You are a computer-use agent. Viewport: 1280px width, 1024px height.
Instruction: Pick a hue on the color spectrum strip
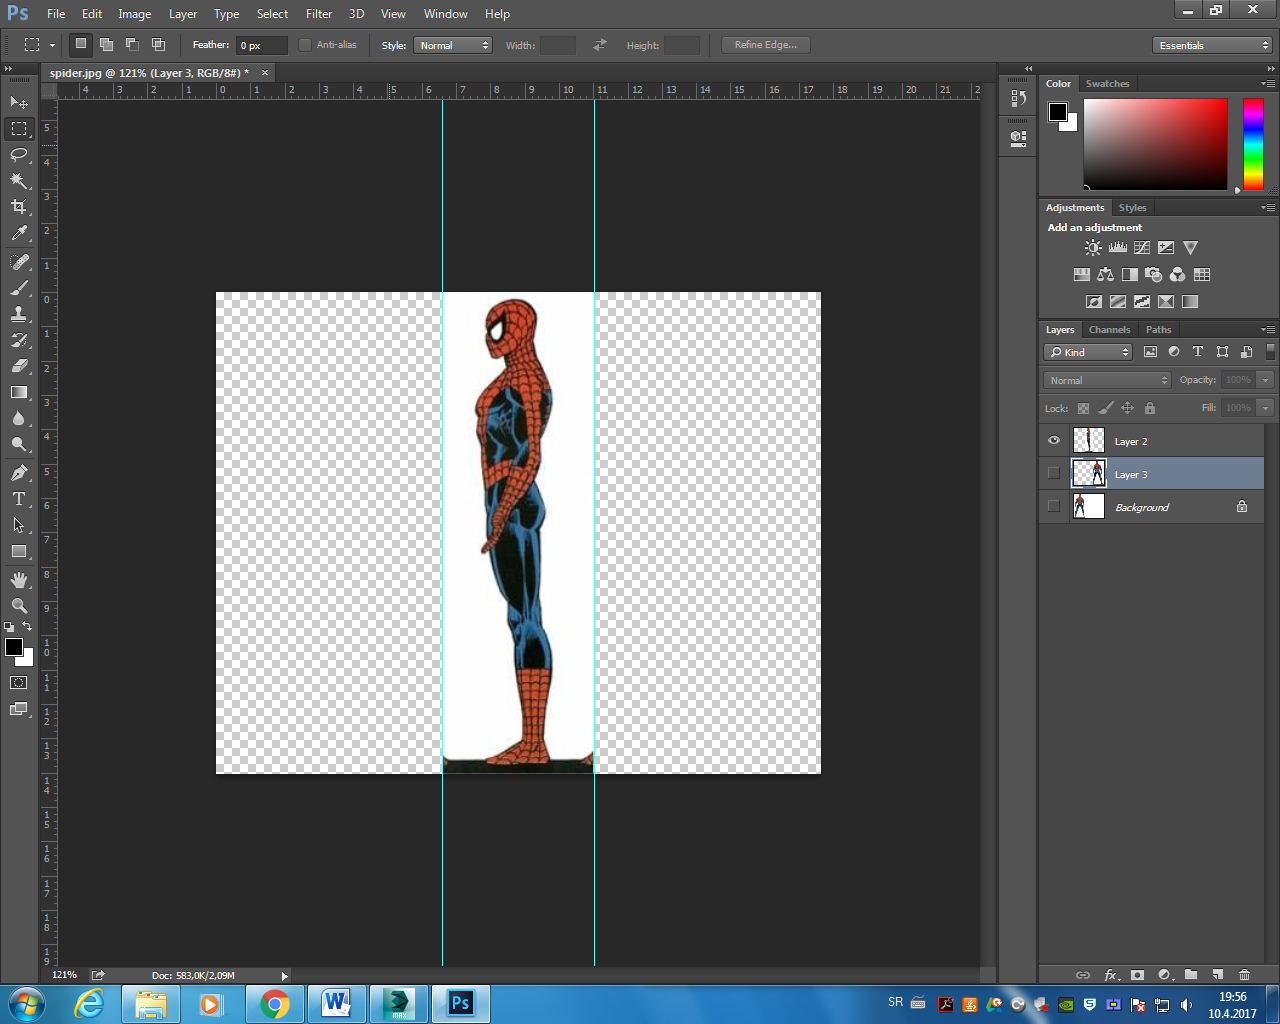click(x=1253, y=144)
